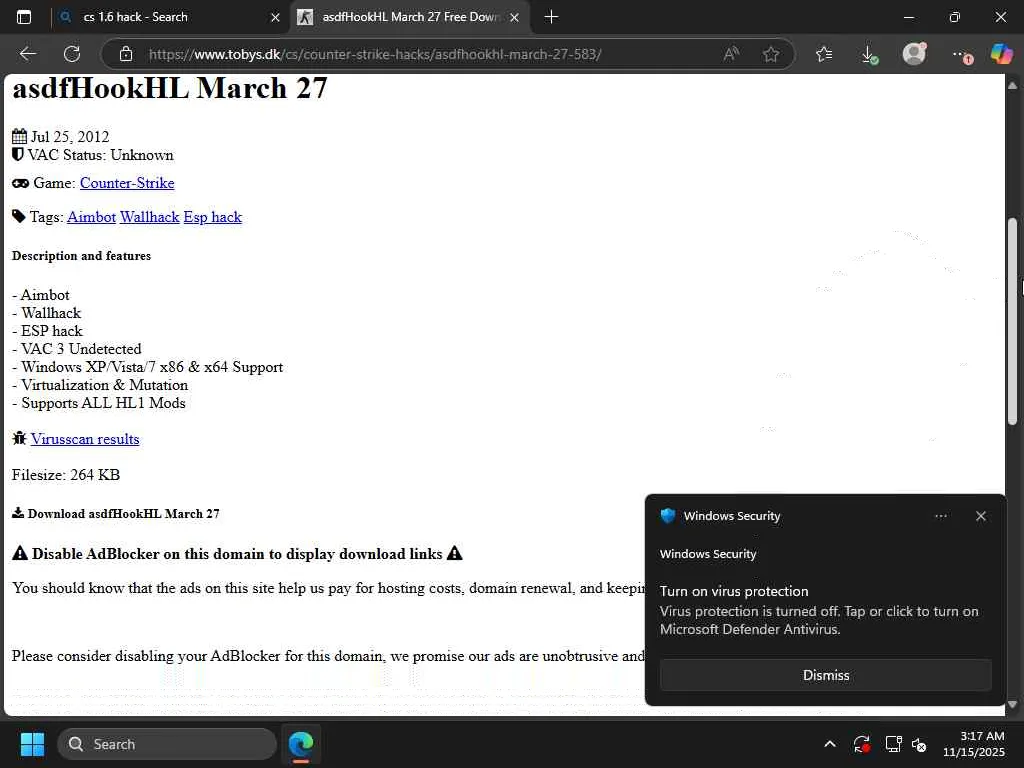This screenshot has height=768, width=1024.
Task: Follow the Wallhack tag link
Action: click(150, 217)
